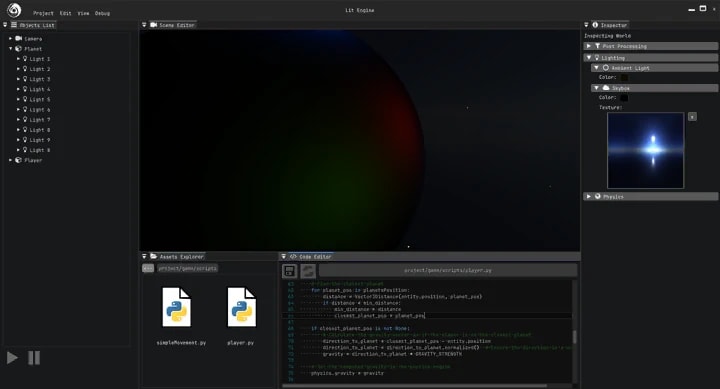Click the Skybox texture thumbnail
This screenshot has width=720, height=389.
coord(645,151)
